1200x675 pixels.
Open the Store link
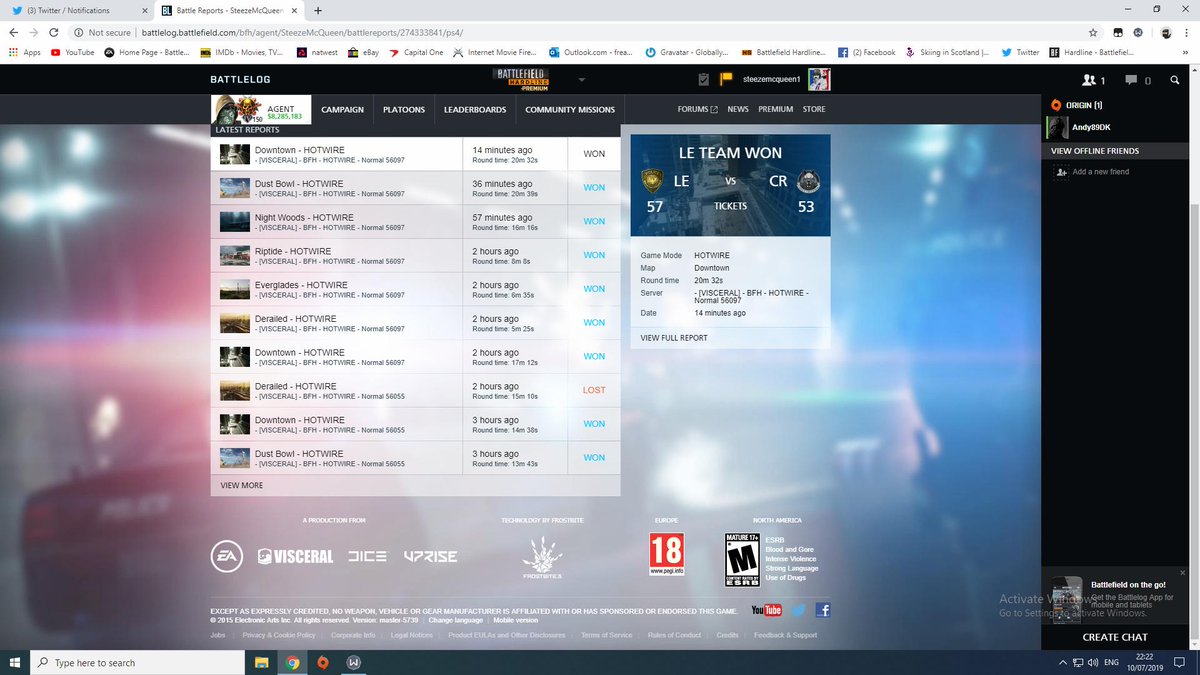tap(814, 109)
